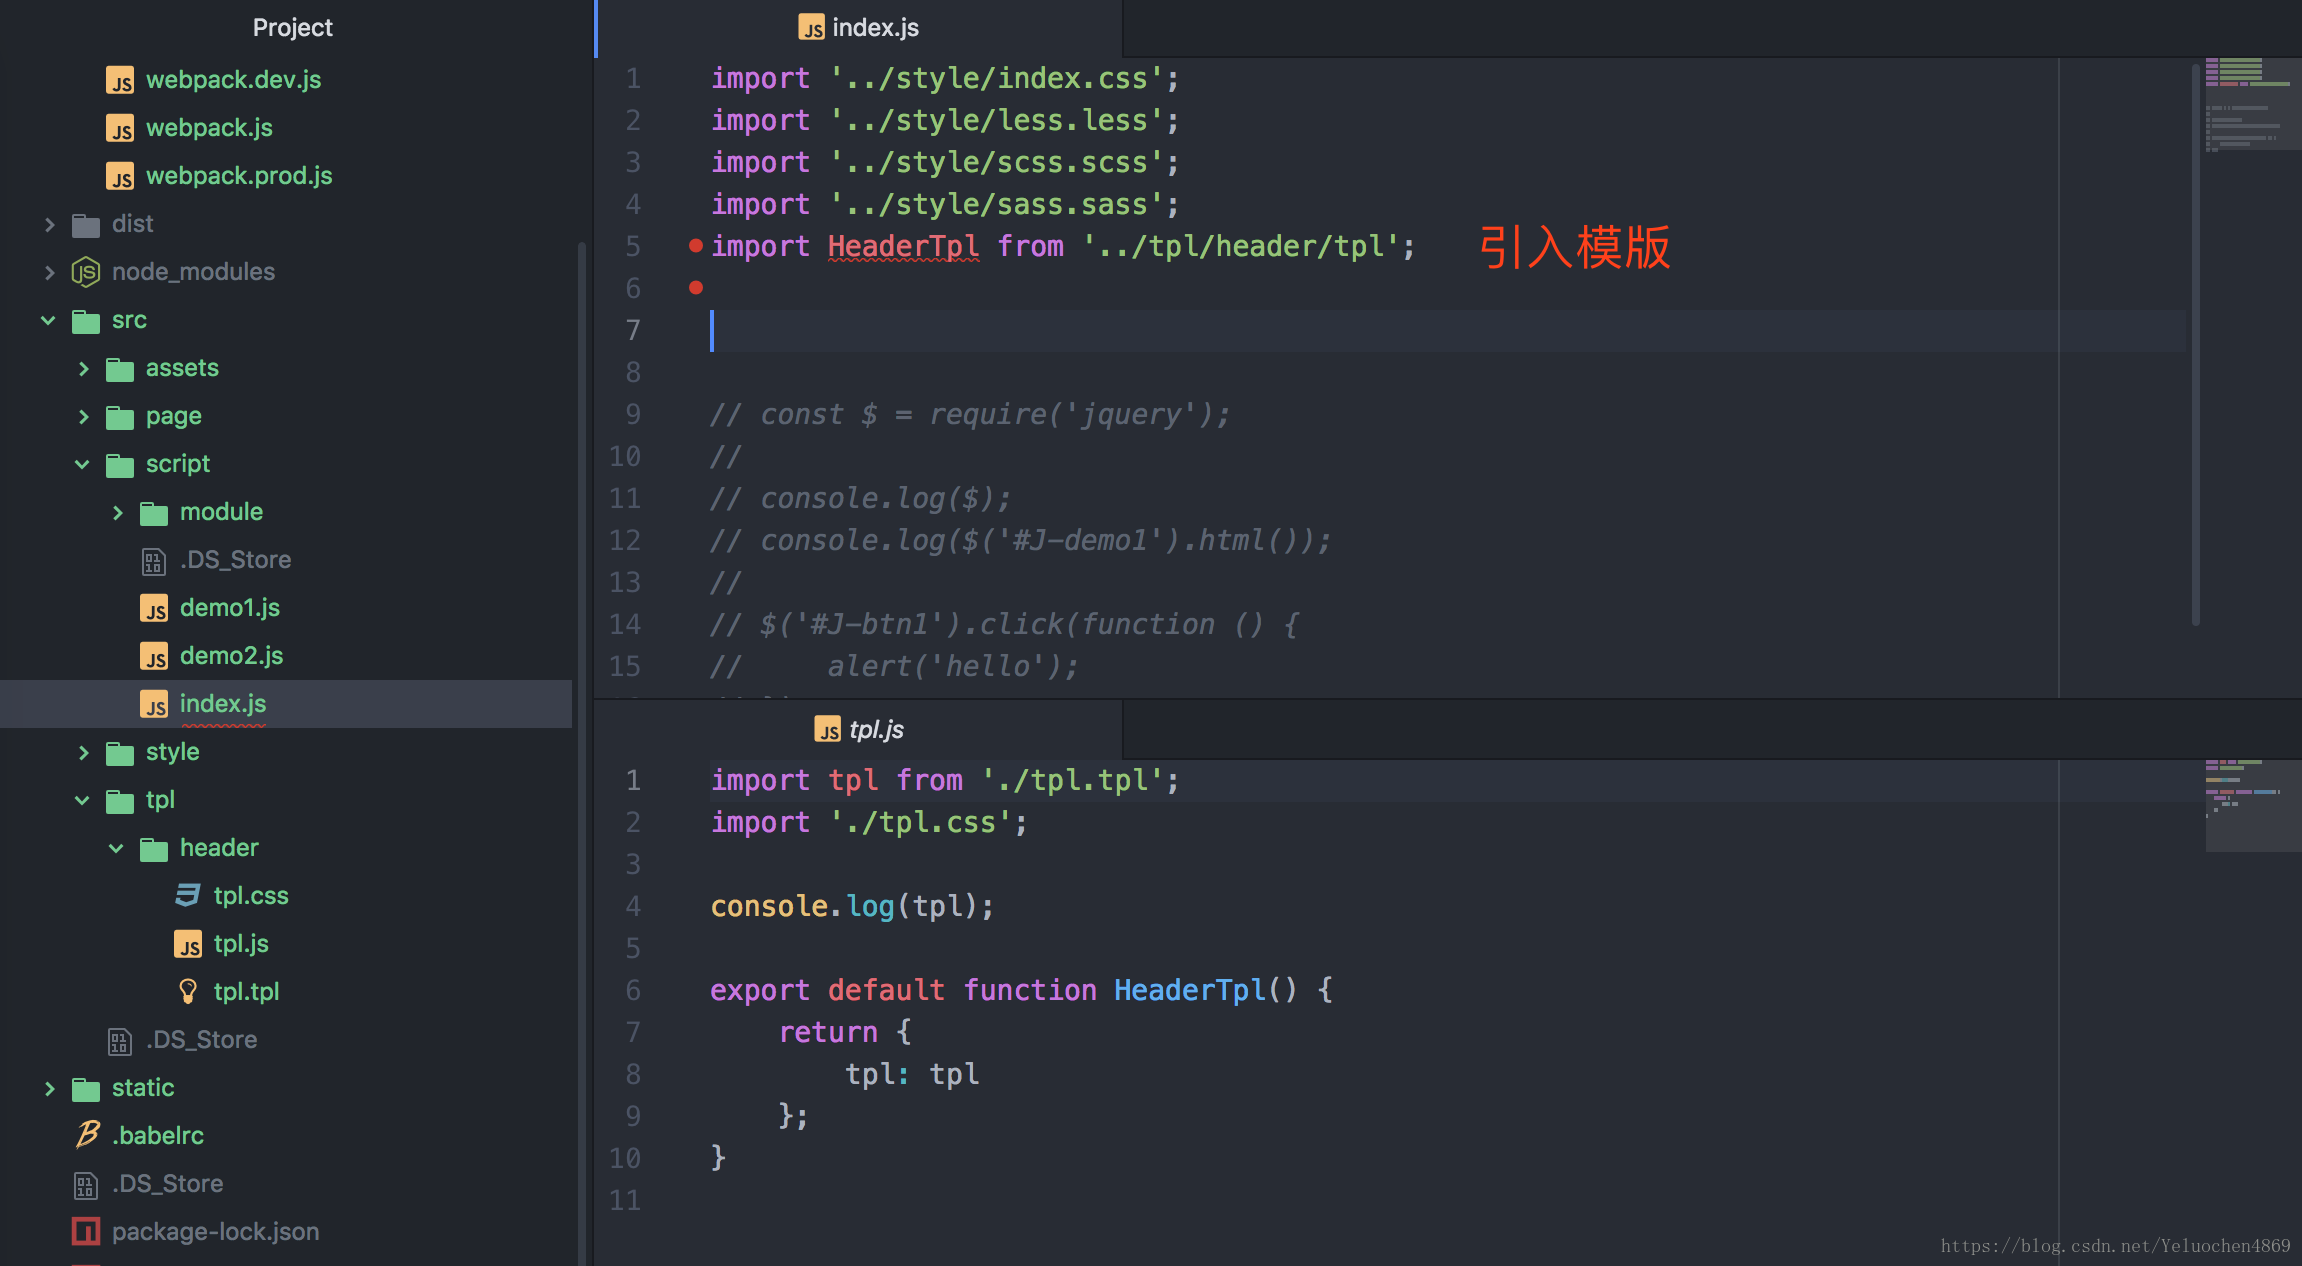Click the JS icon beside demo2.js
Viewport: 2302px width, 1266px height.
coord(154,656)
